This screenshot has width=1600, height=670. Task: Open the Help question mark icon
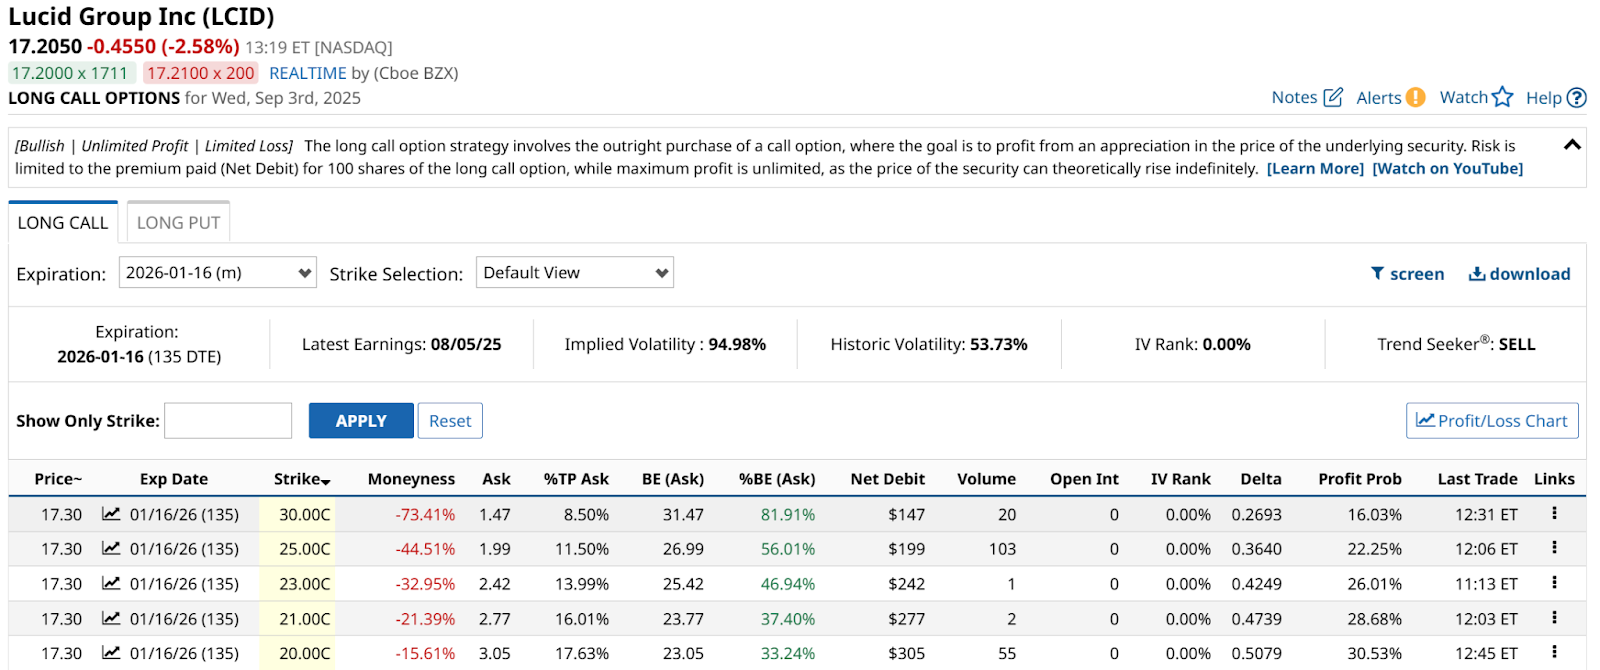pos(1577,97)
